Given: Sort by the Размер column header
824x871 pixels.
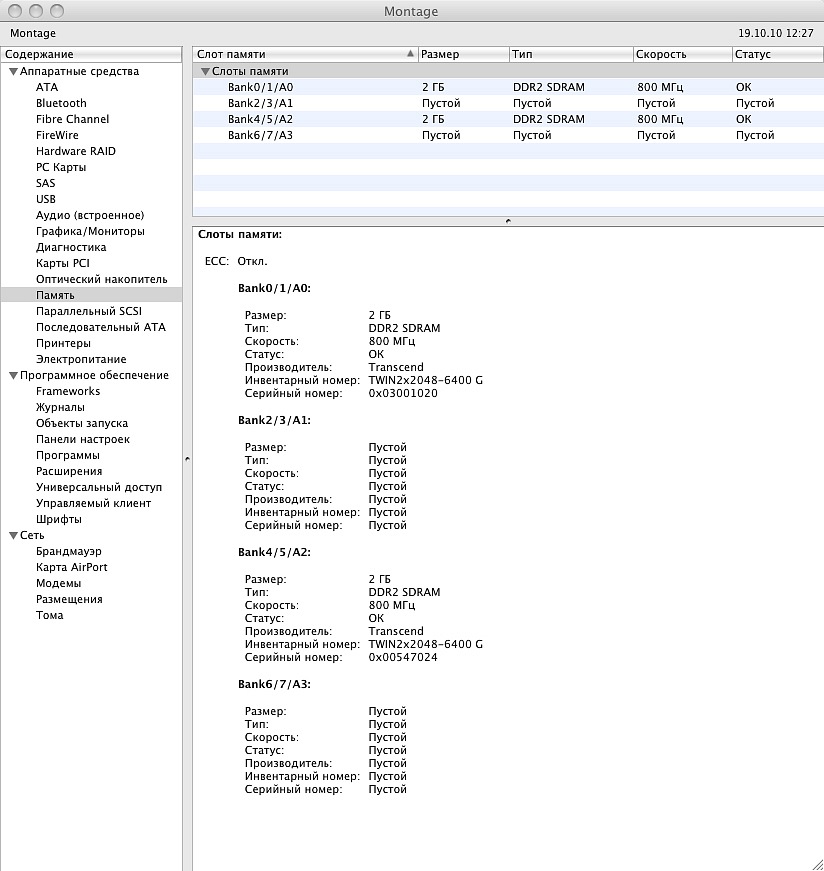Looking at the screenshot, I should coord(463,54).
